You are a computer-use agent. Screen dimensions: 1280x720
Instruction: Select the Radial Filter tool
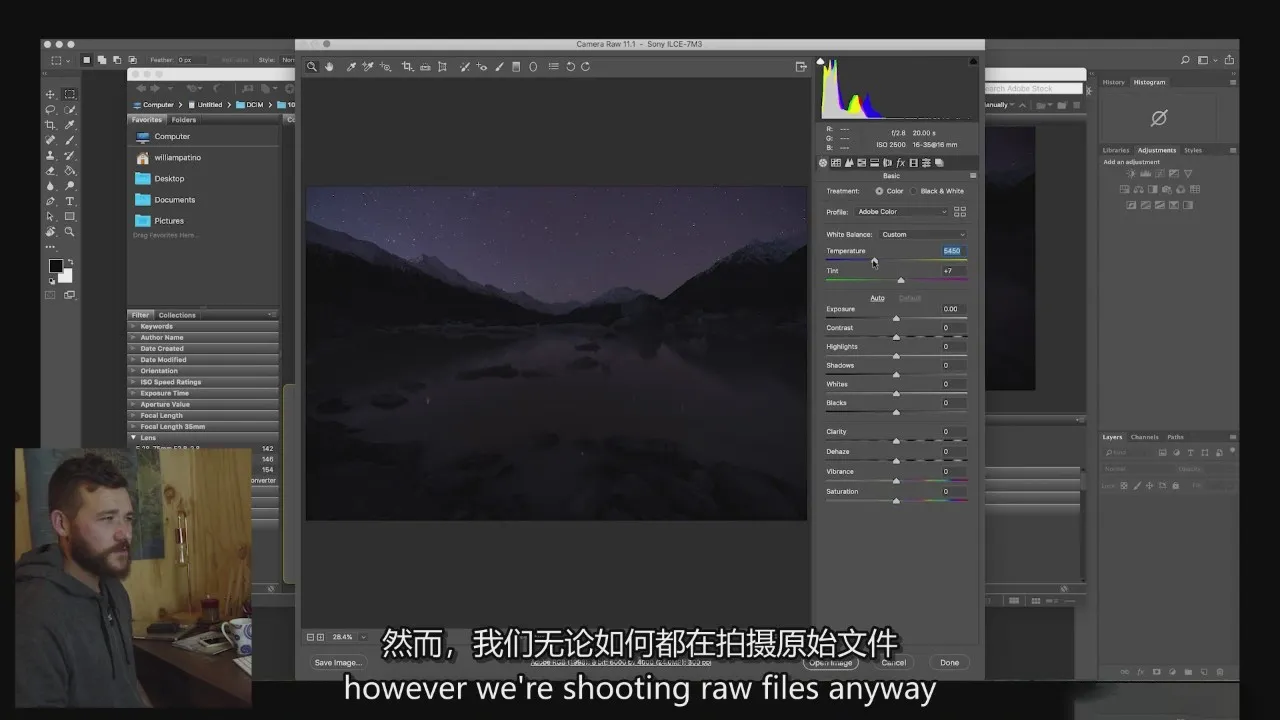533,67
